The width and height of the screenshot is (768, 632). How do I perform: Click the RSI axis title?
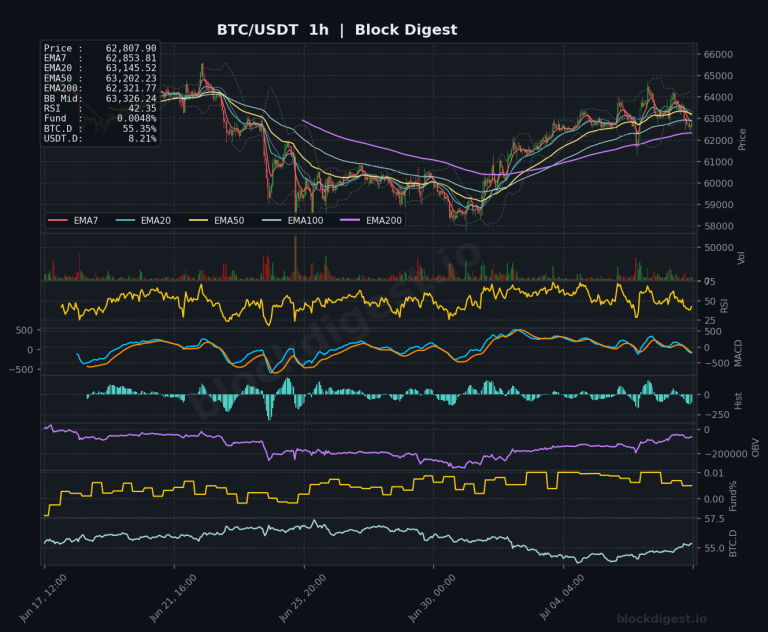pyautogui.click(x=724, y=306)
